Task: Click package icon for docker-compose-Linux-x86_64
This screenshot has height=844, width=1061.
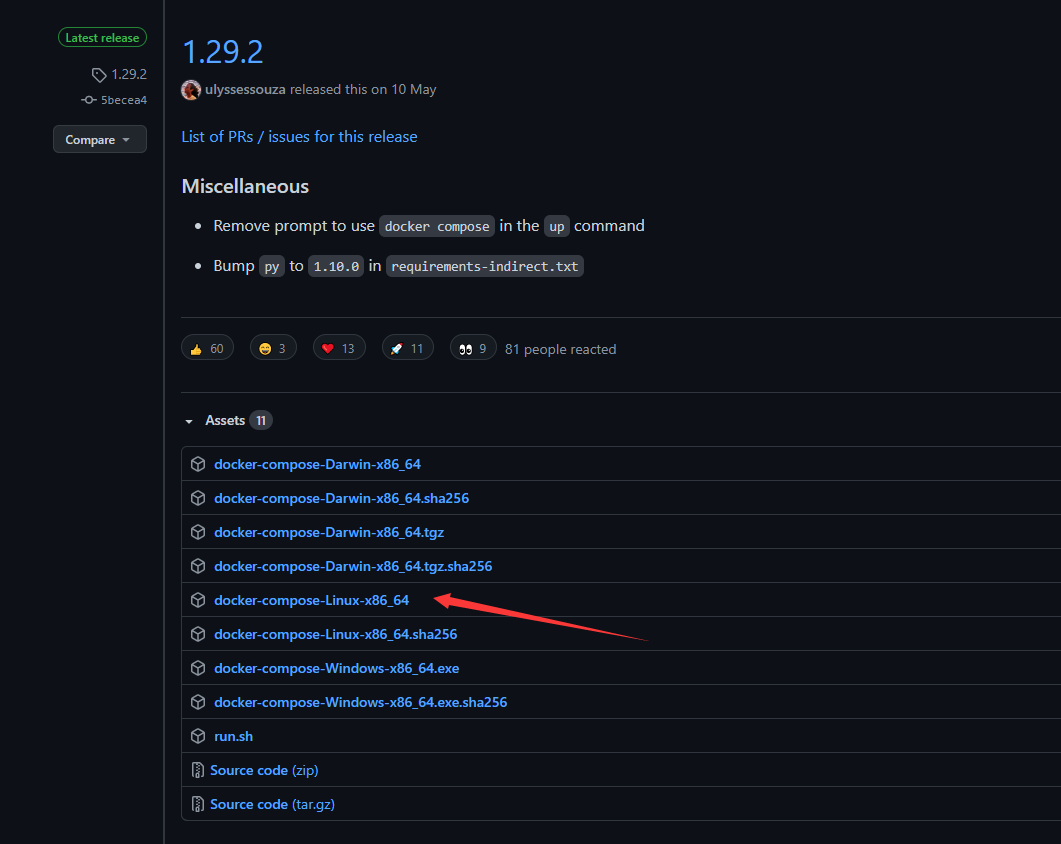Action: pyautogui.click(x=198, y=600)
